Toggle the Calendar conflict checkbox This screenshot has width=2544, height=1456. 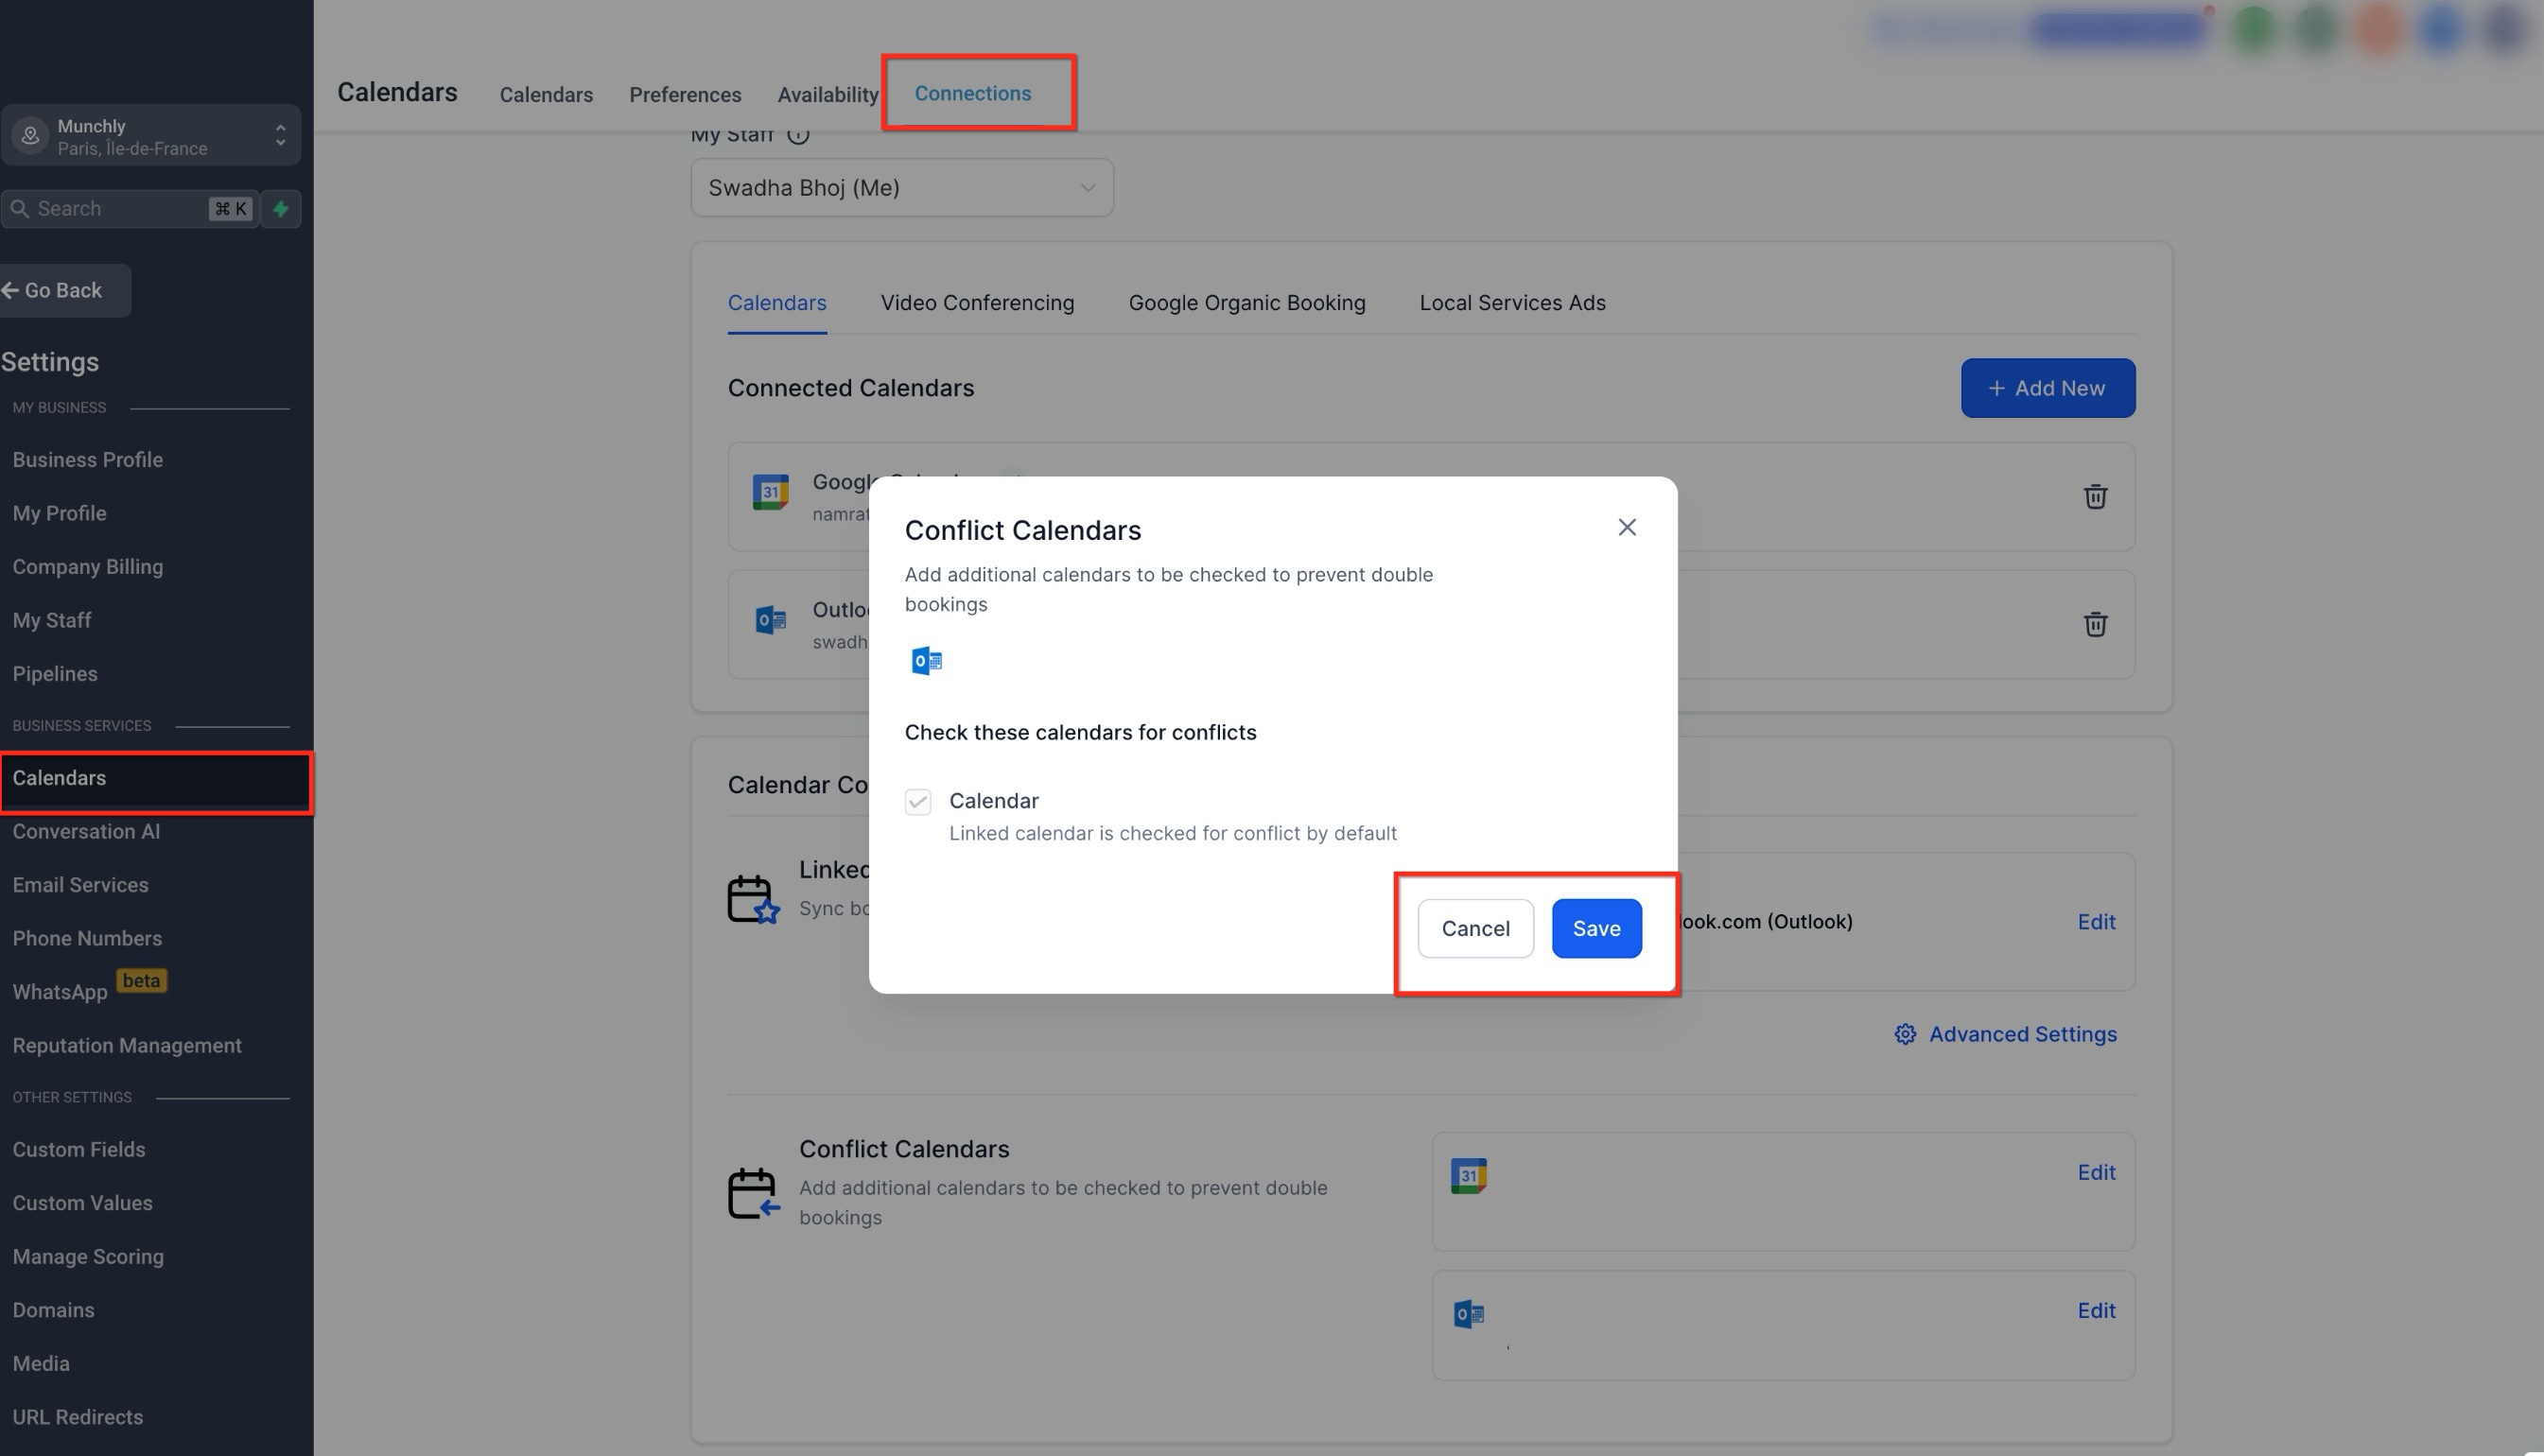[918, 802]
